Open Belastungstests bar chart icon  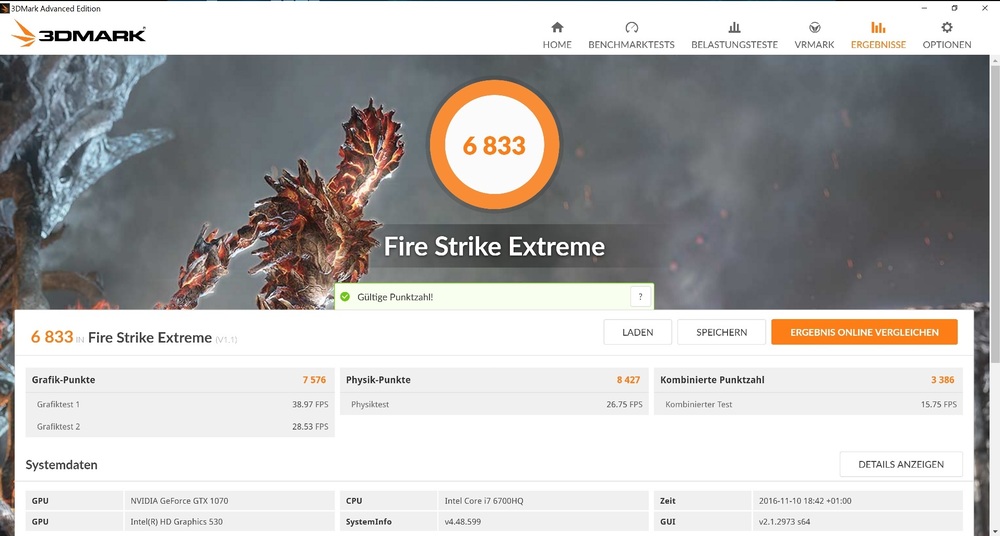(734, 28)
